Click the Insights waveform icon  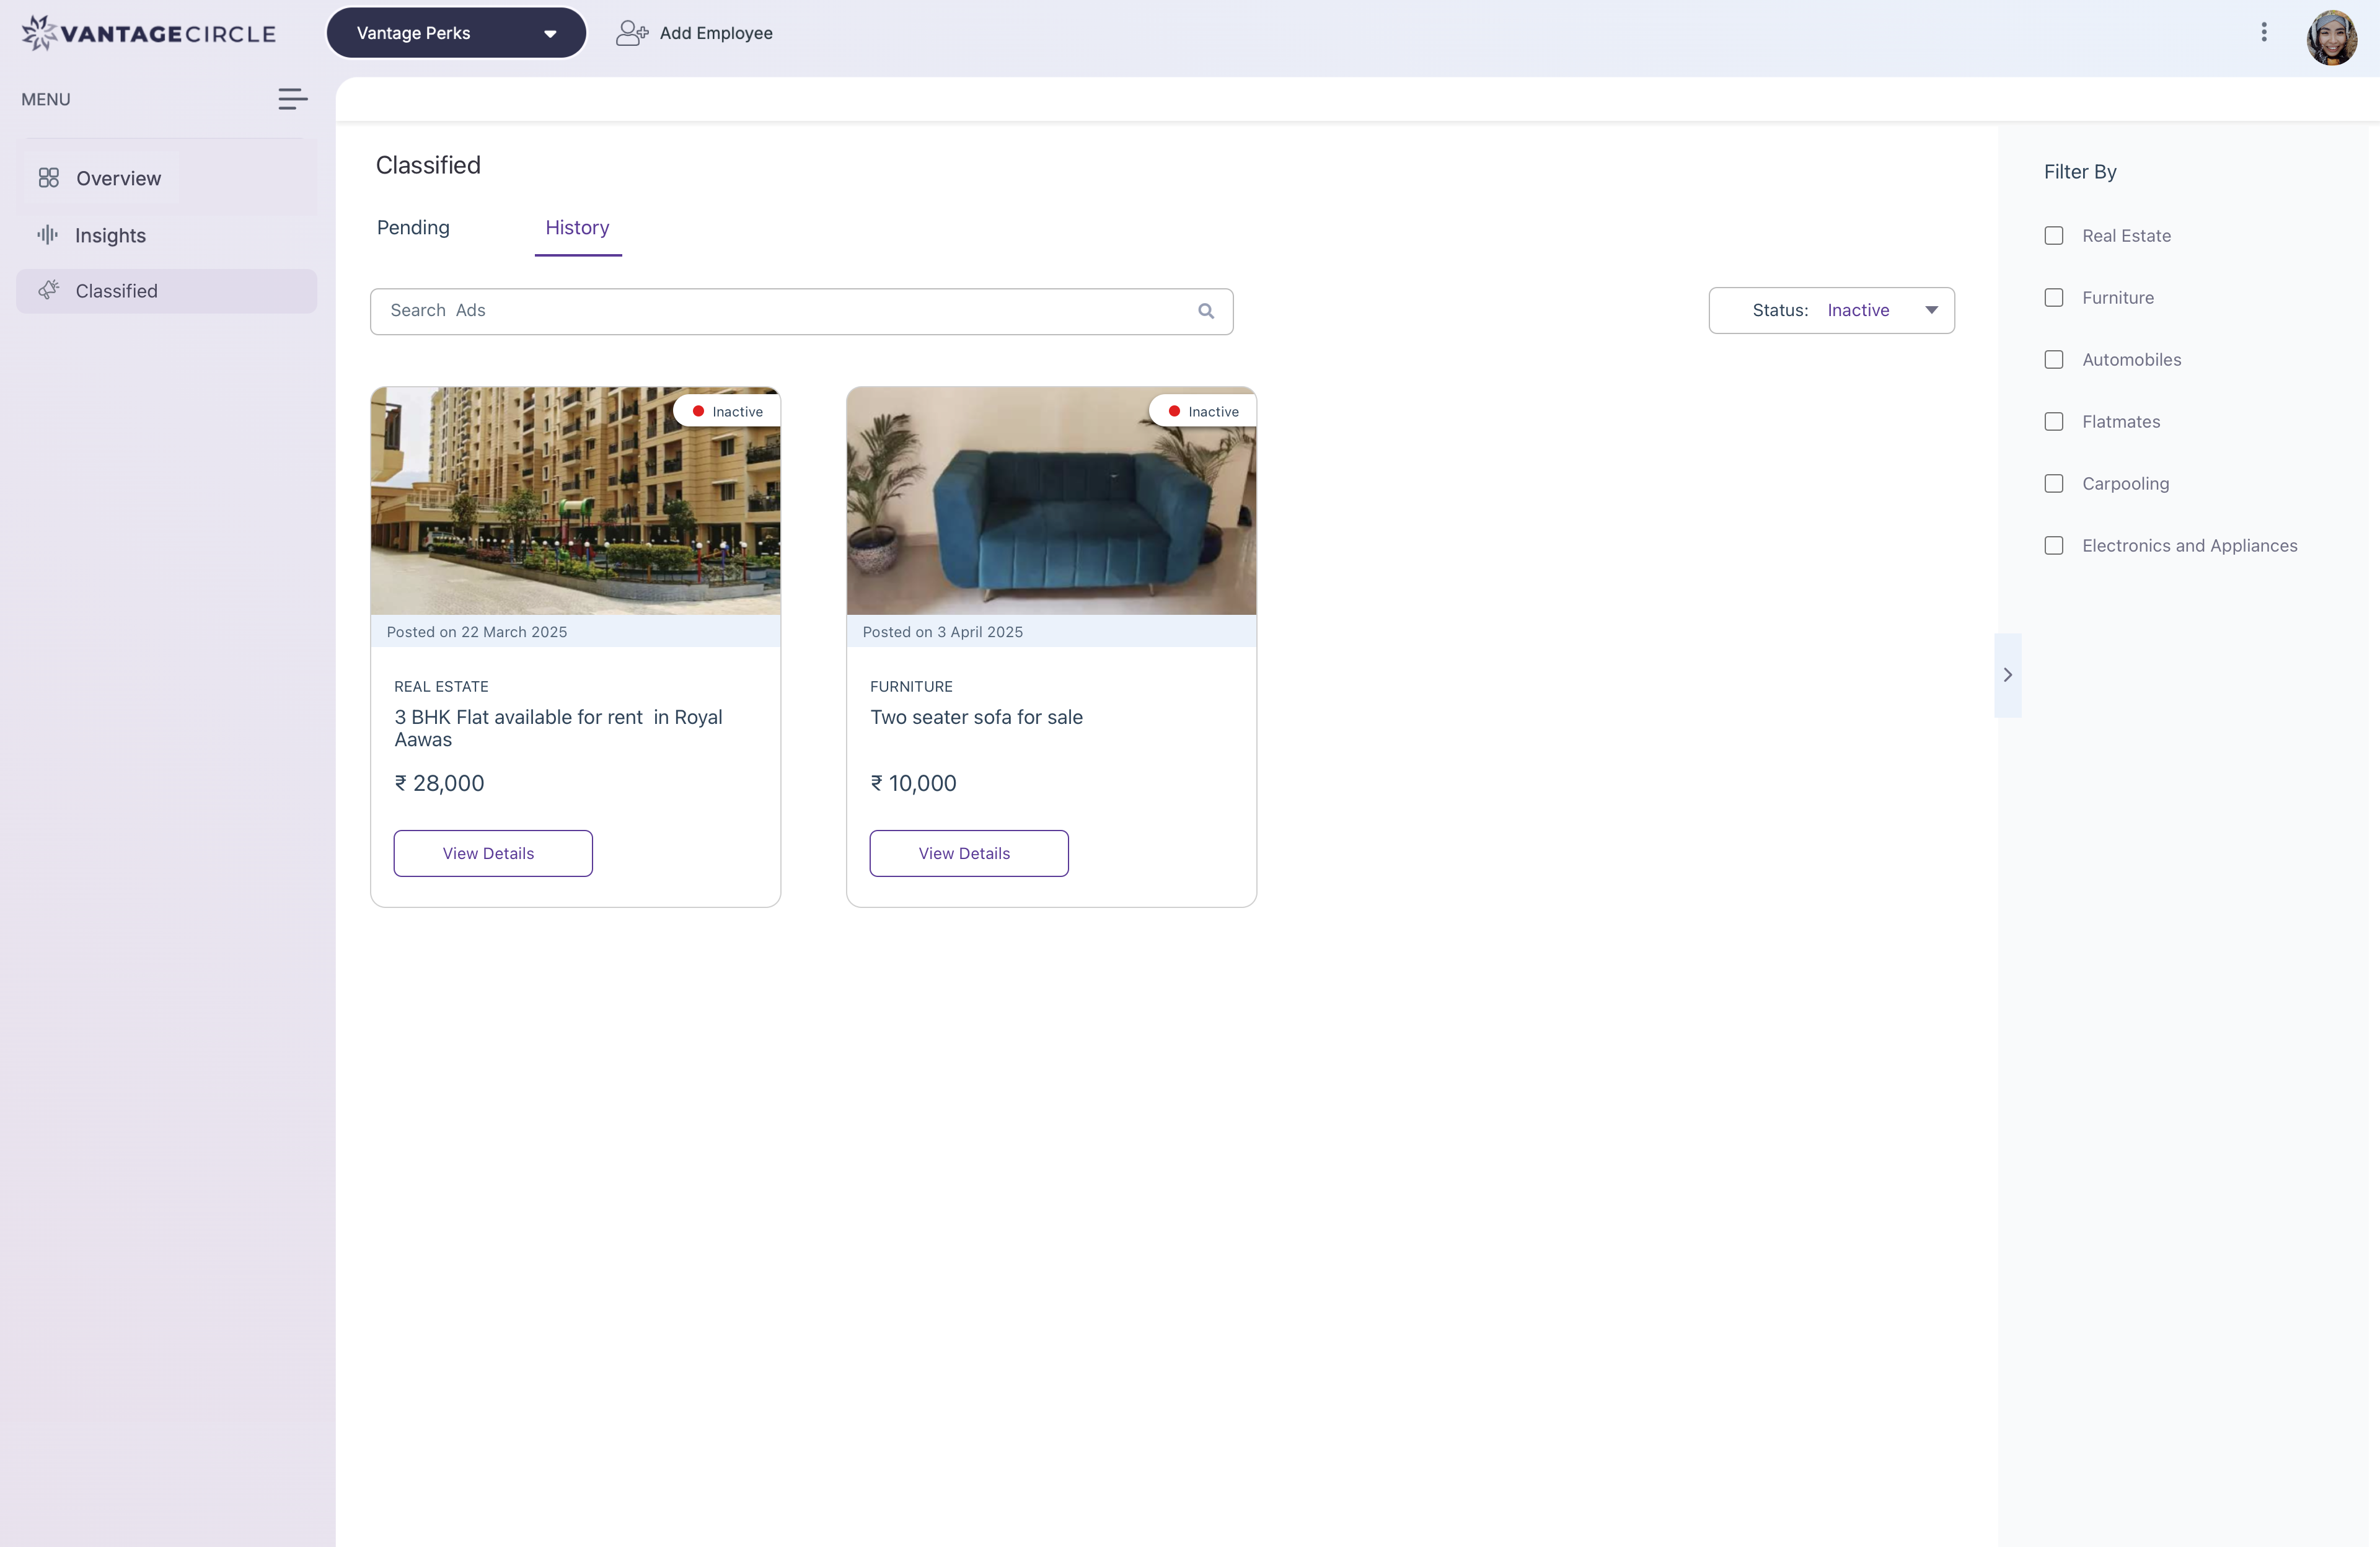coord(47,235)
